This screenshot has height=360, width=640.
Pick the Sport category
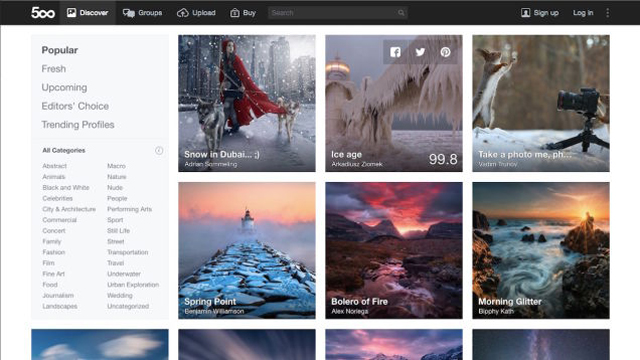[115, 220]
